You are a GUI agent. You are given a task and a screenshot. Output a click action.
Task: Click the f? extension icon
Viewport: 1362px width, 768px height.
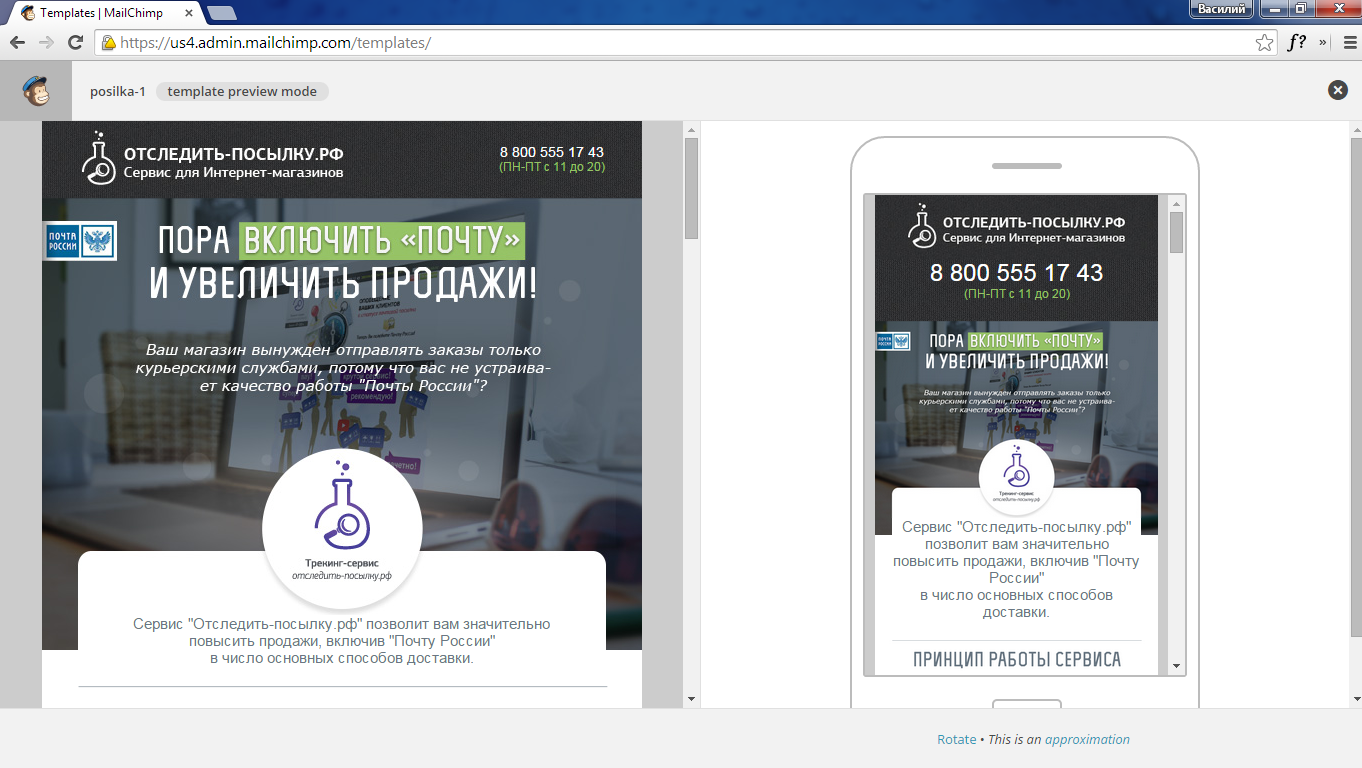pos(1297,42)
